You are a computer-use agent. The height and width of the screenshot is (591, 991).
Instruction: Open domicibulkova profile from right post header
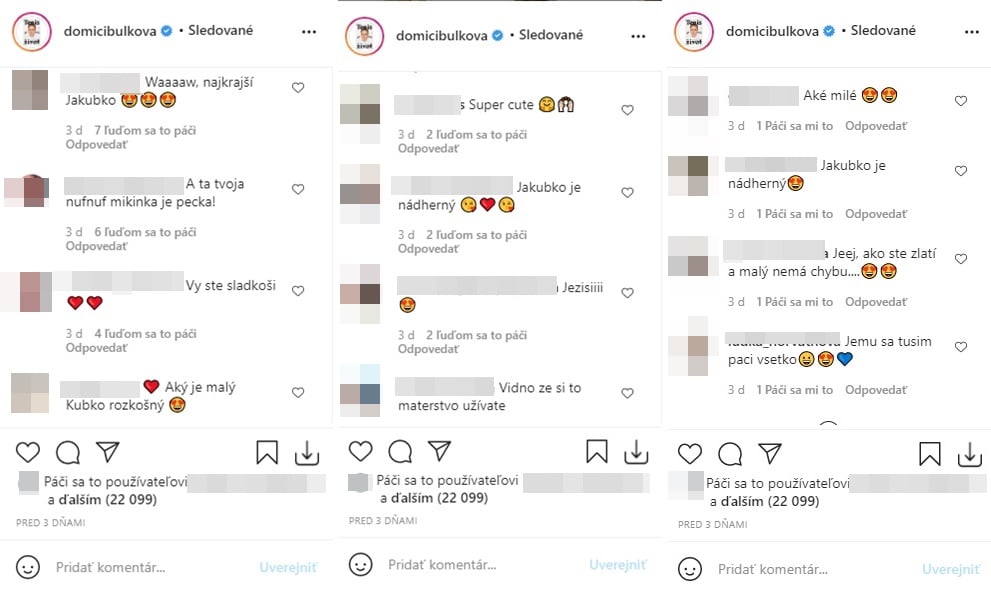772,31
